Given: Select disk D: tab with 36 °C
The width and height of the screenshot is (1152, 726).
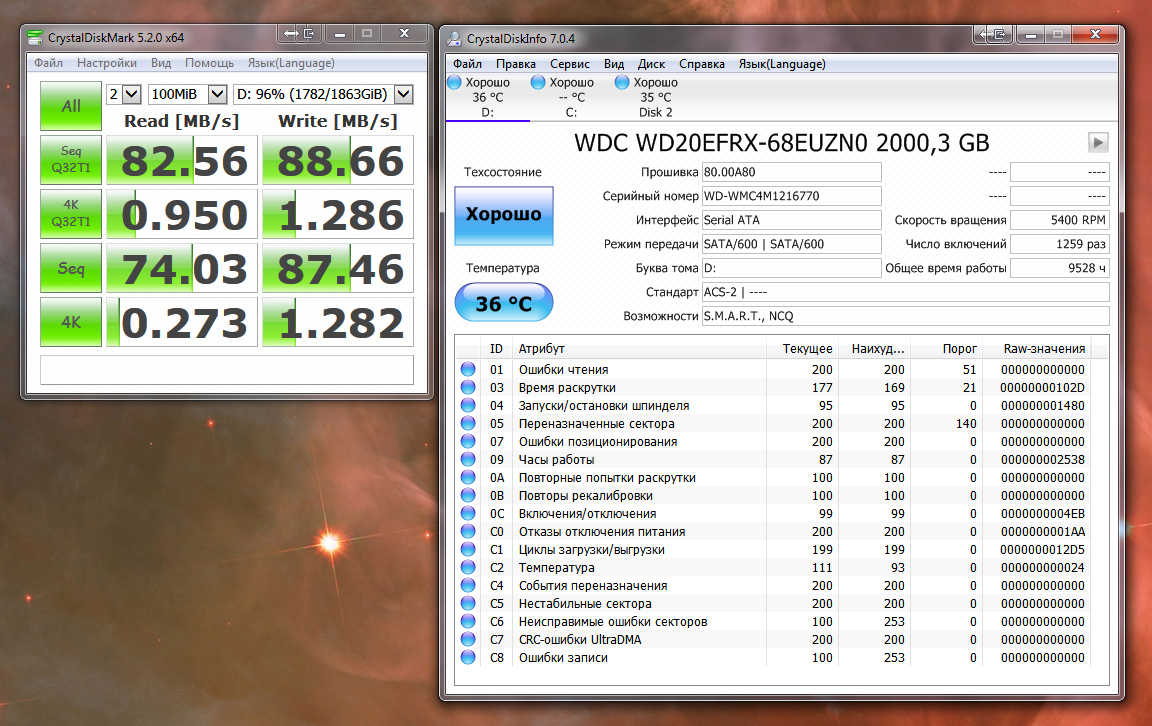Looking at the screenshot, I should point(488,97).
